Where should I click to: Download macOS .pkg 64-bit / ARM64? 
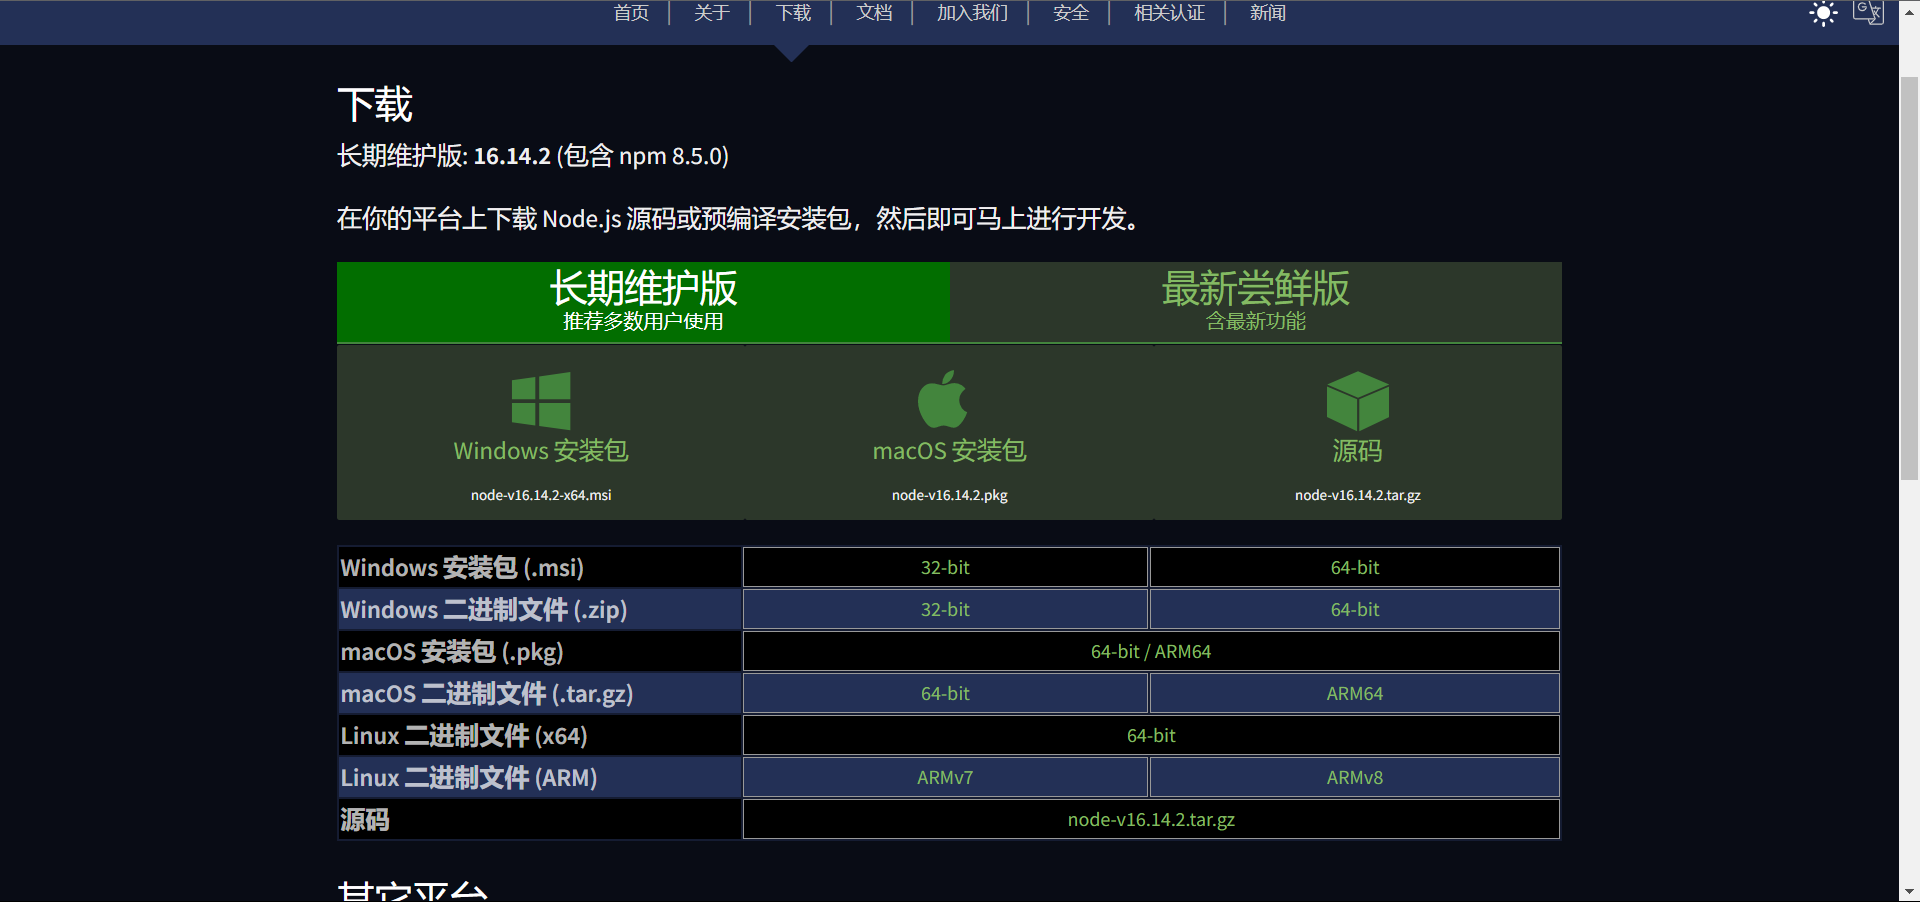(x=1151, y=651)
